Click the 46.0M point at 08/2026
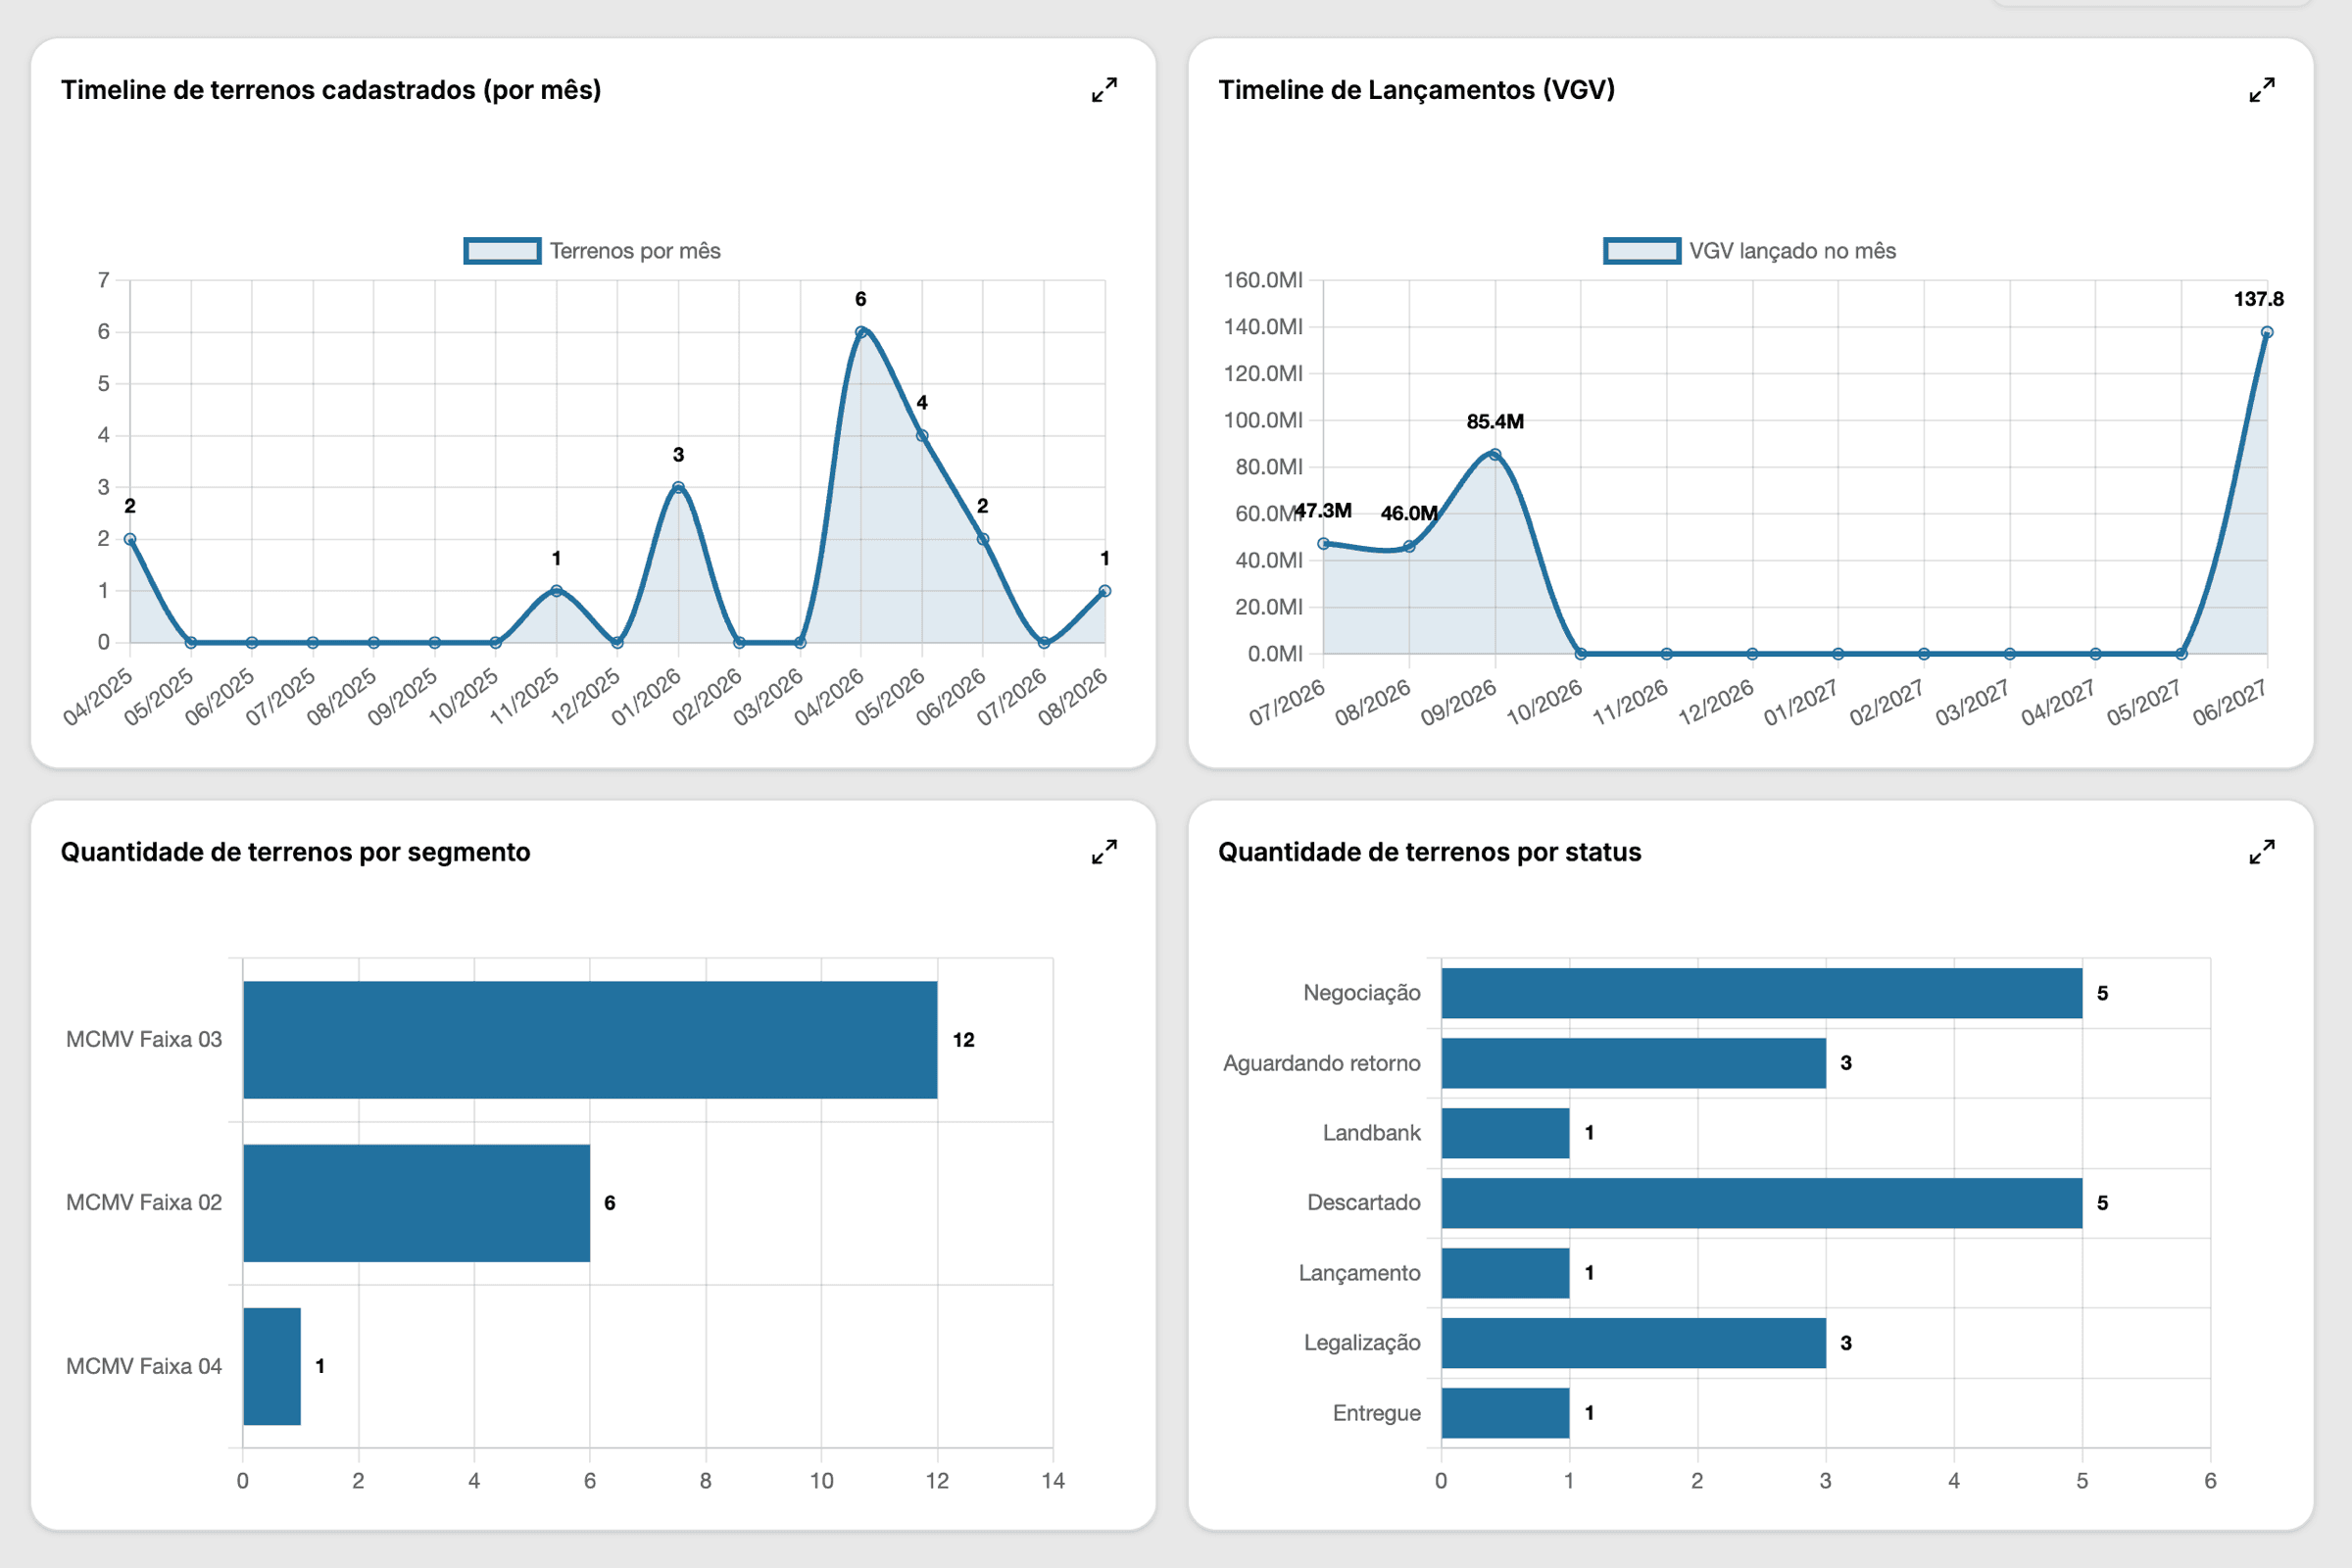Screen dimensions: 2352x1568 click(1409, 547)
